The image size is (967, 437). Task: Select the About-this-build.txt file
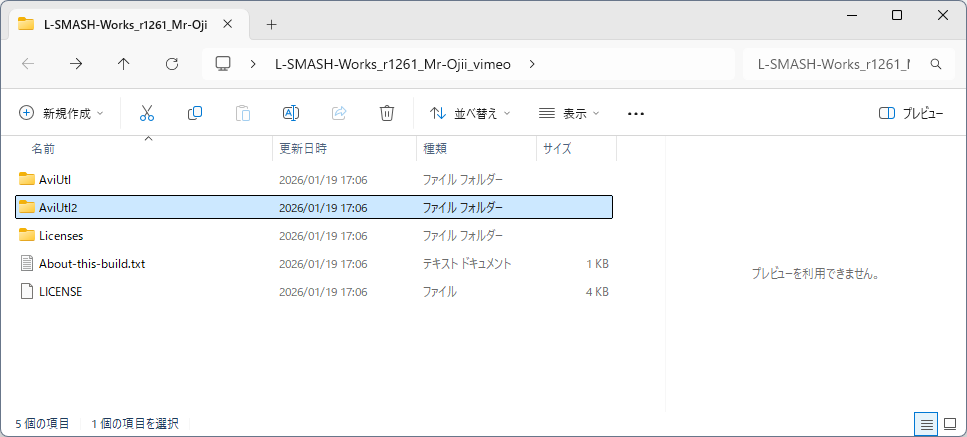pyautogui.click(x=92, y=264)
